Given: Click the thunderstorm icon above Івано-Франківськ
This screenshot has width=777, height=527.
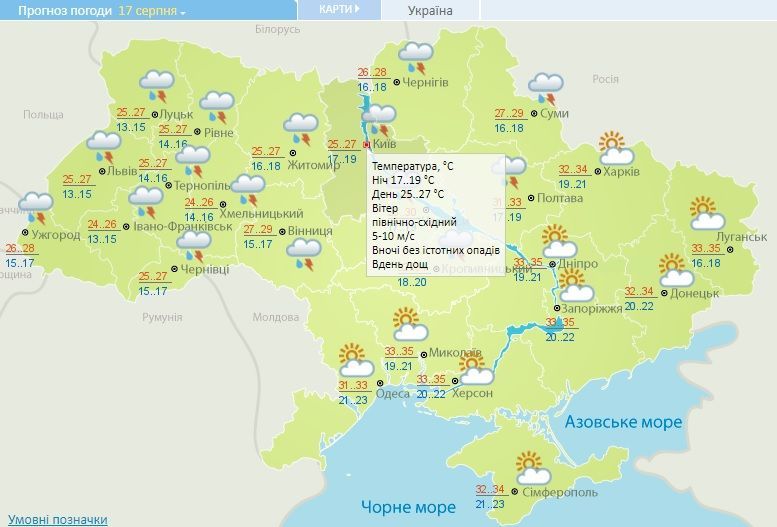Looking at the screenshot, I should (x=146, y=202).
